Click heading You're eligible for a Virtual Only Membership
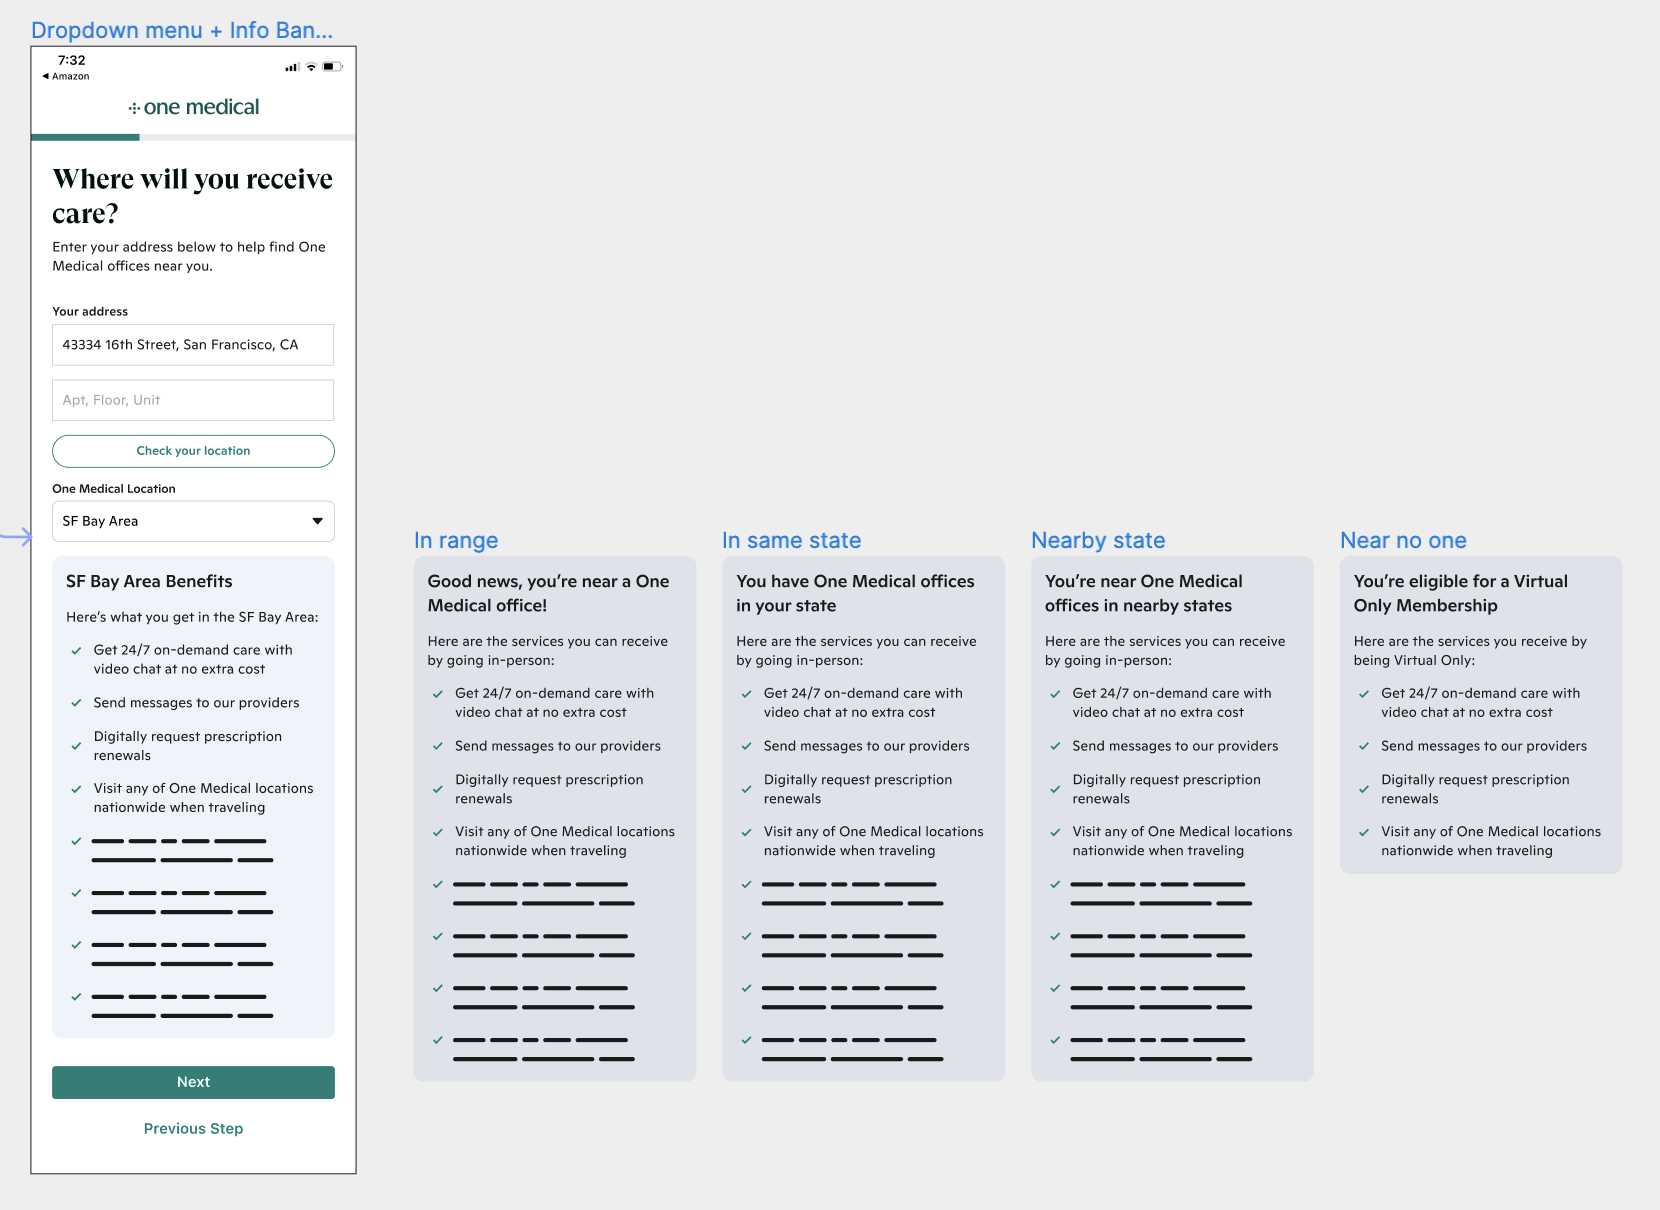This screenshot has width=1660, height=1210. tap(1460, 593)
